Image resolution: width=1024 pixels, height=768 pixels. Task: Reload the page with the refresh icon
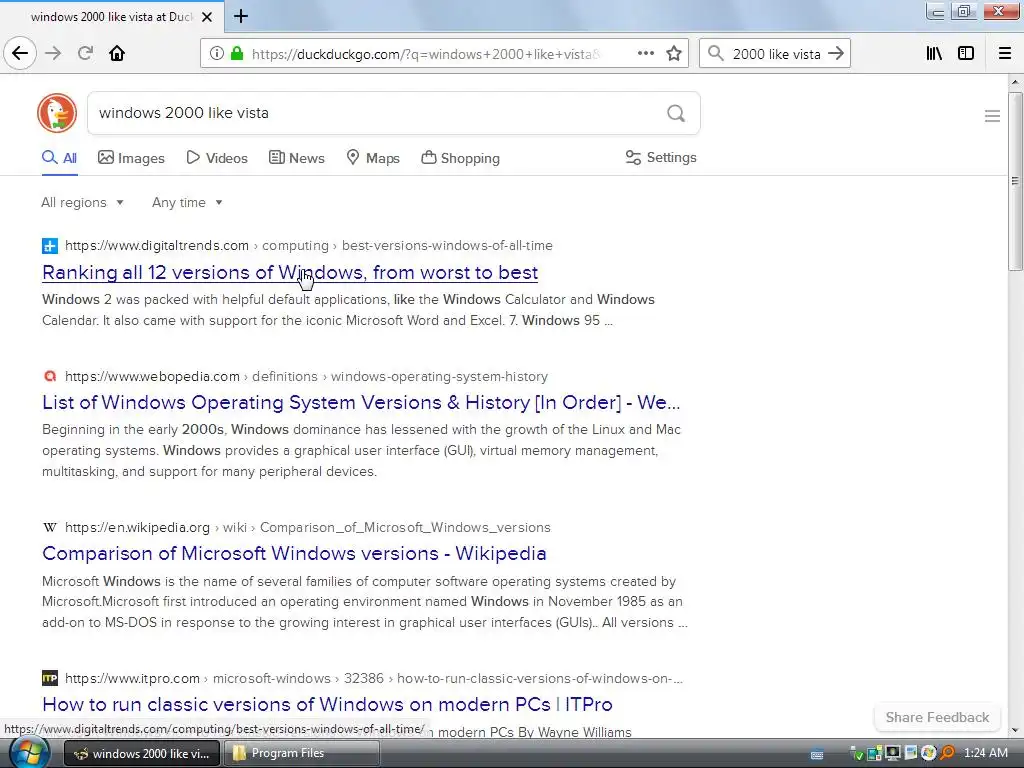coord(85,53)
